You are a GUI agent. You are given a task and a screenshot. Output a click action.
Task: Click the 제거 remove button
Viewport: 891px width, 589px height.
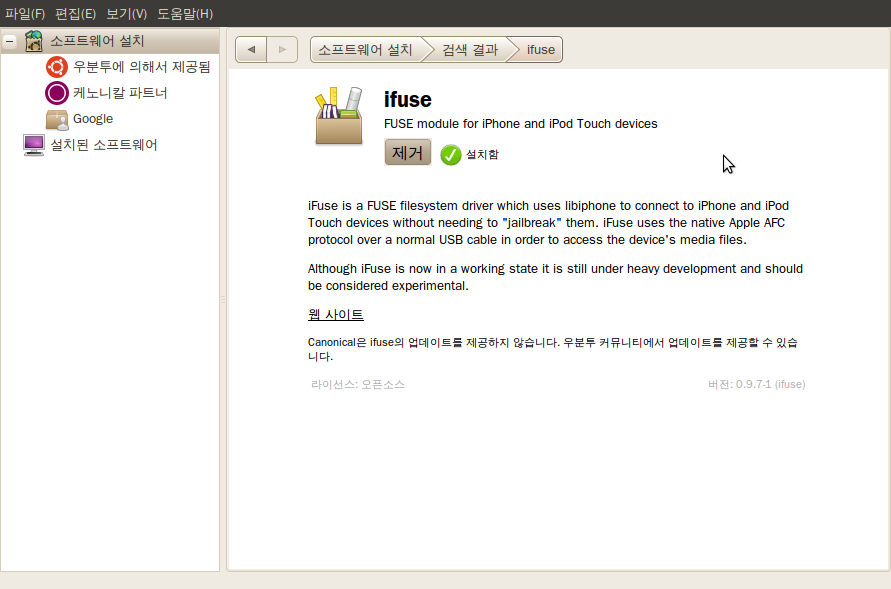(407, 152)
